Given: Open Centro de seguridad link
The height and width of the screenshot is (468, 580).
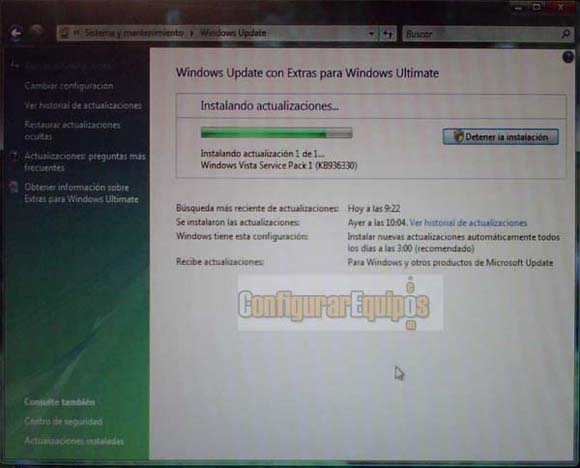Looking at the screenshot, I should coord(63,421).
